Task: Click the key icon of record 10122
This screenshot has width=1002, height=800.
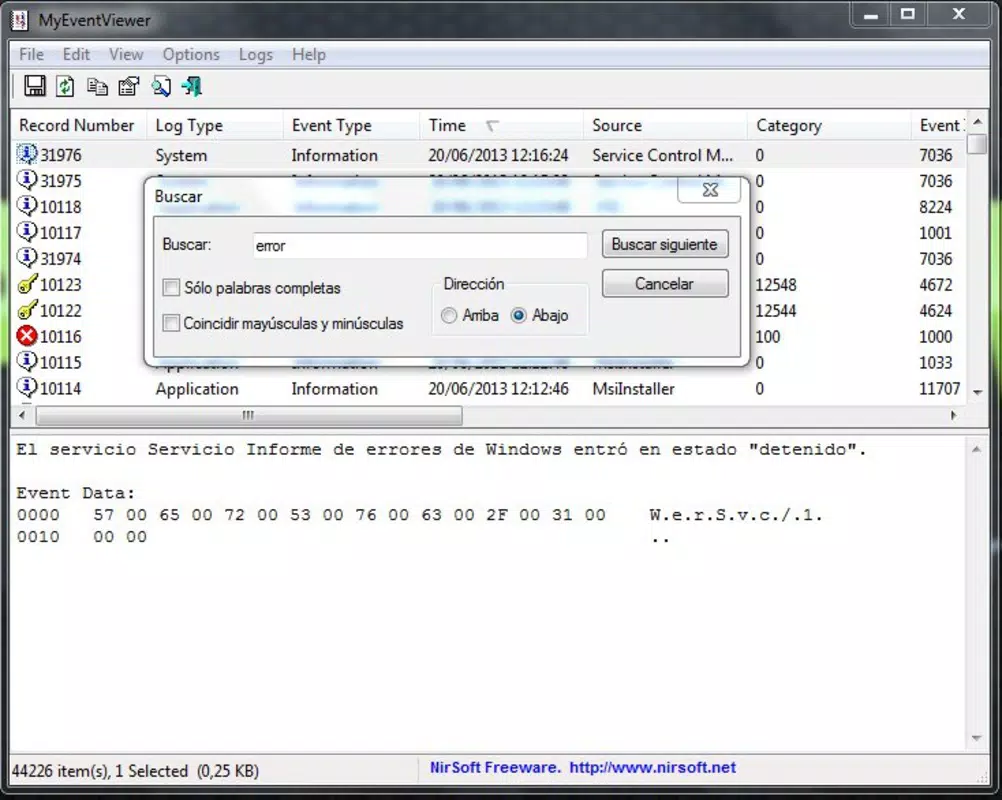Action: (x=27, y=310)
